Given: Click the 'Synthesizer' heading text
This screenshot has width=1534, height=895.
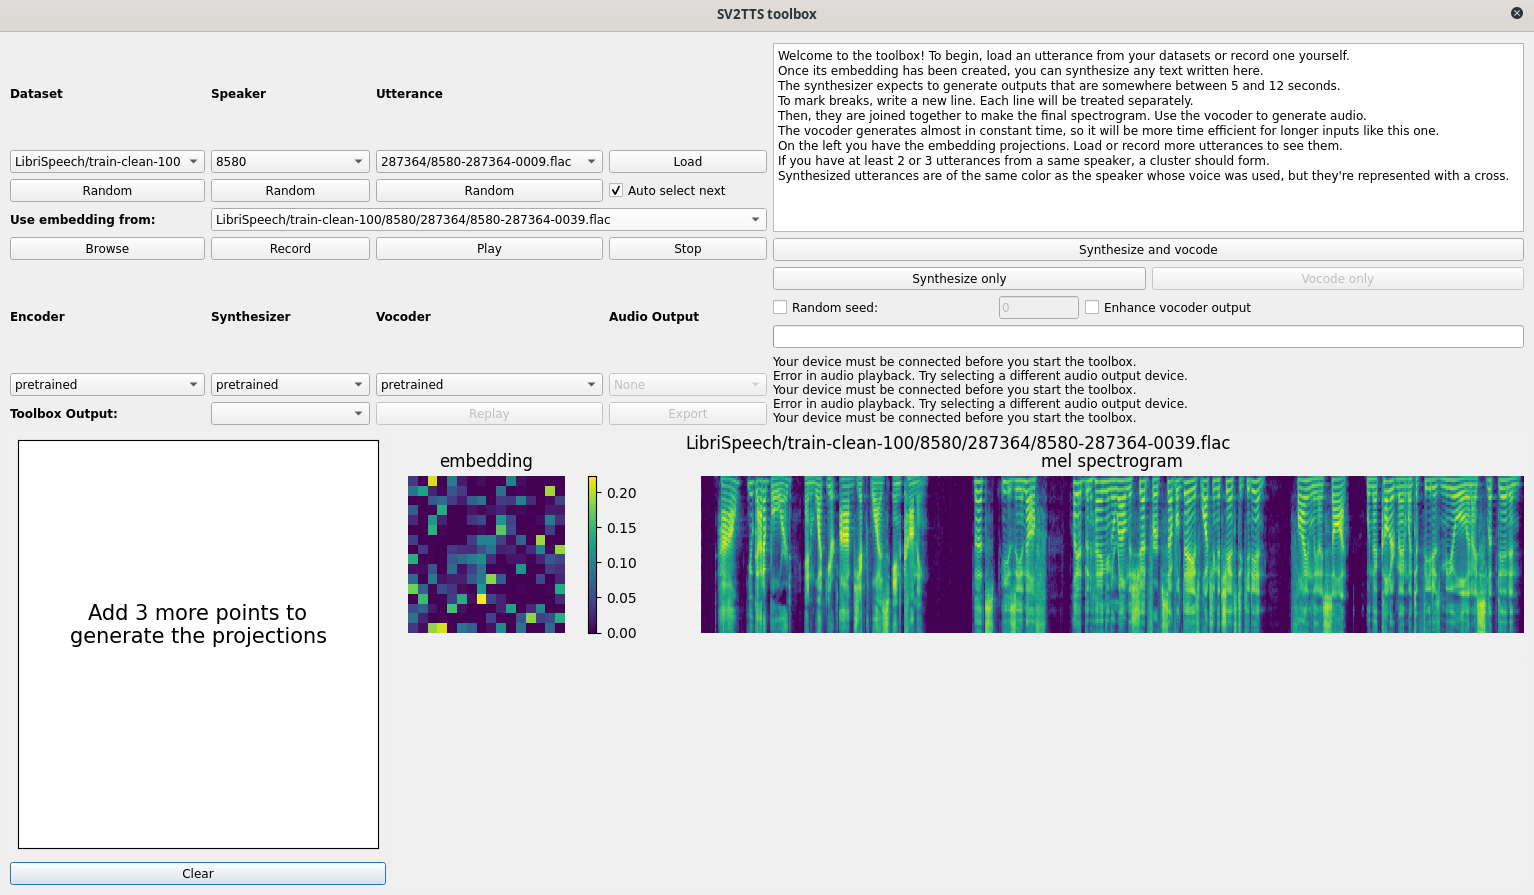Looking at the screenshot, I should point(250,316).
